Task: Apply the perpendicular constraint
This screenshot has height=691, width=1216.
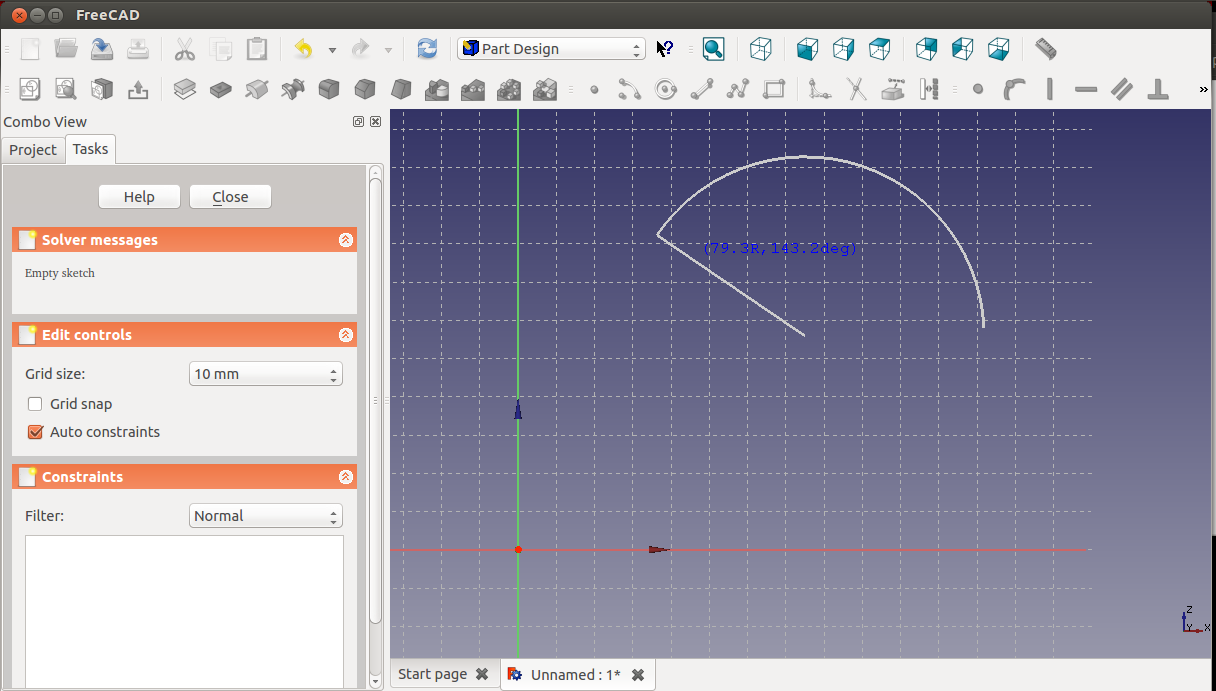Action: 1158,89
